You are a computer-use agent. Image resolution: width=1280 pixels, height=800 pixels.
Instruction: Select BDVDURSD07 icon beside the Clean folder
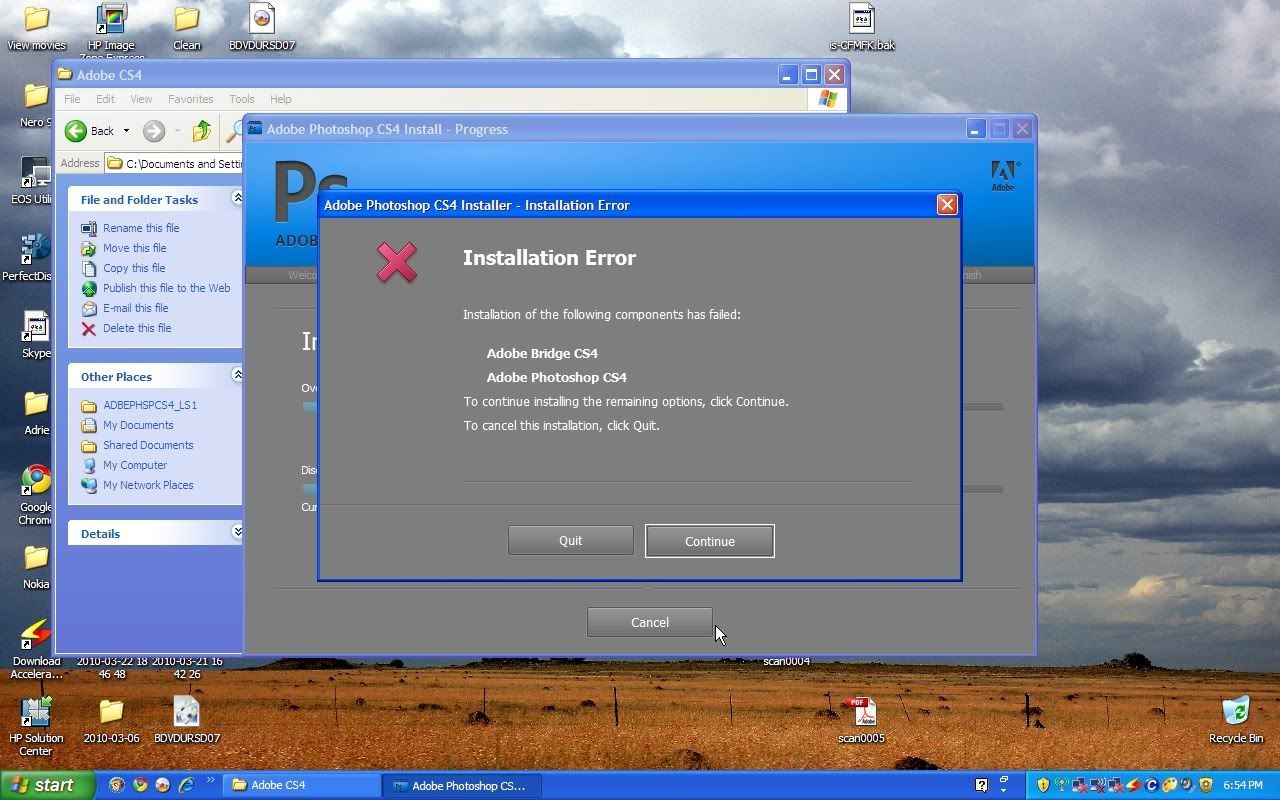pyautogui.click(x=262, y=28)
